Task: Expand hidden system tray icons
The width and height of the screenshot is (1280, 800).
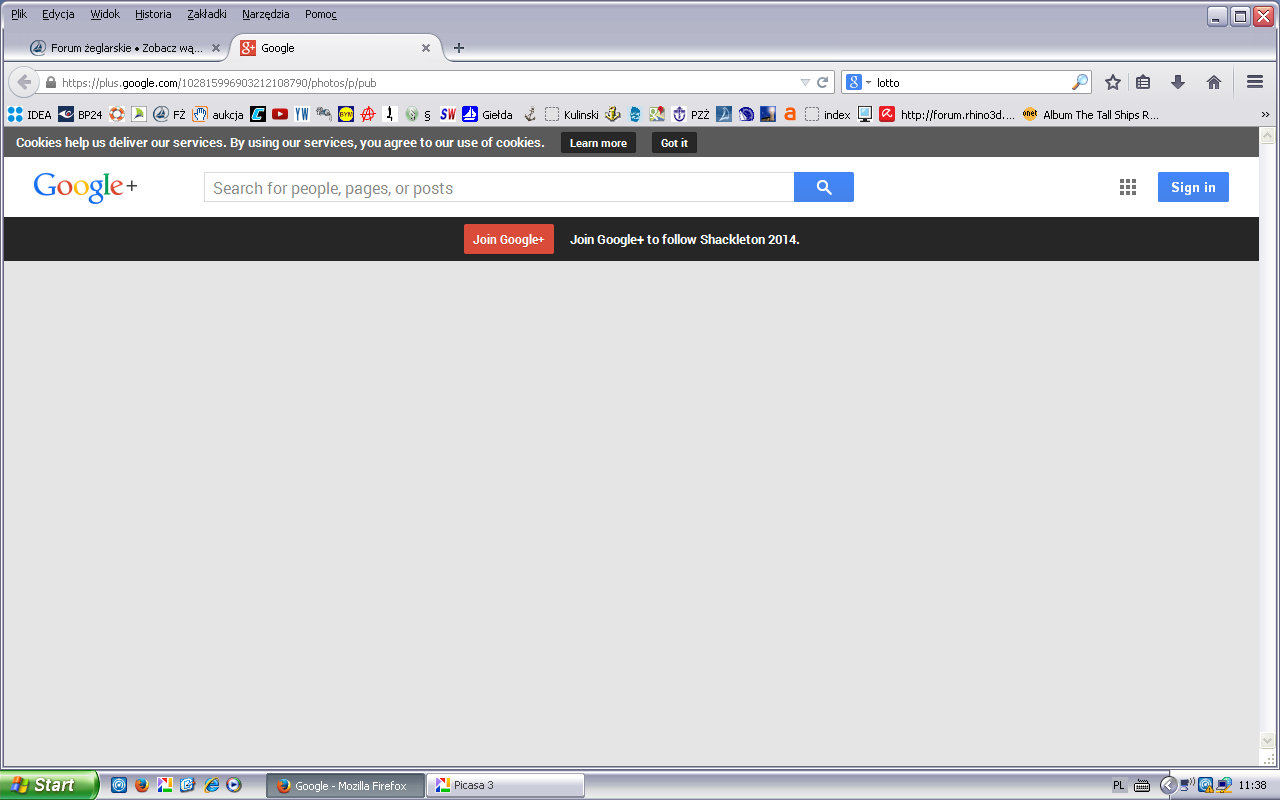Action: click(1167, 785)
